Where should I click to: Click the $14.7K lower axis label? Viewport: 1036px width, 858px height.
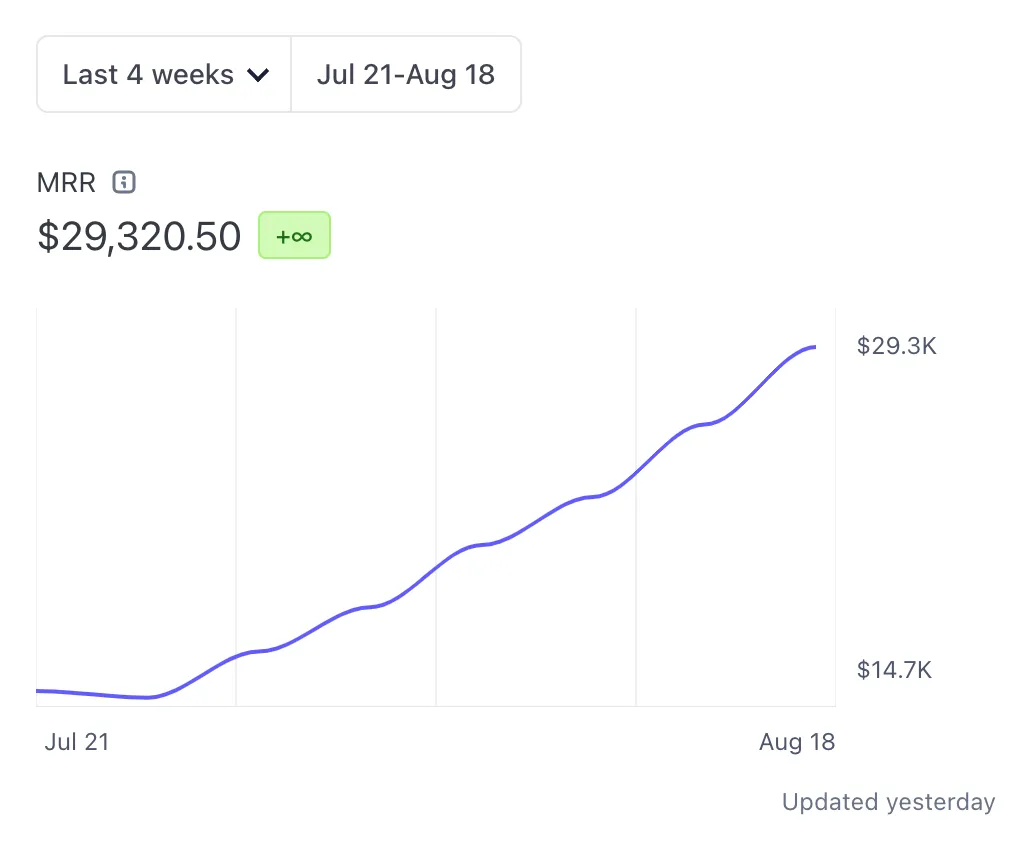(894, 669)
